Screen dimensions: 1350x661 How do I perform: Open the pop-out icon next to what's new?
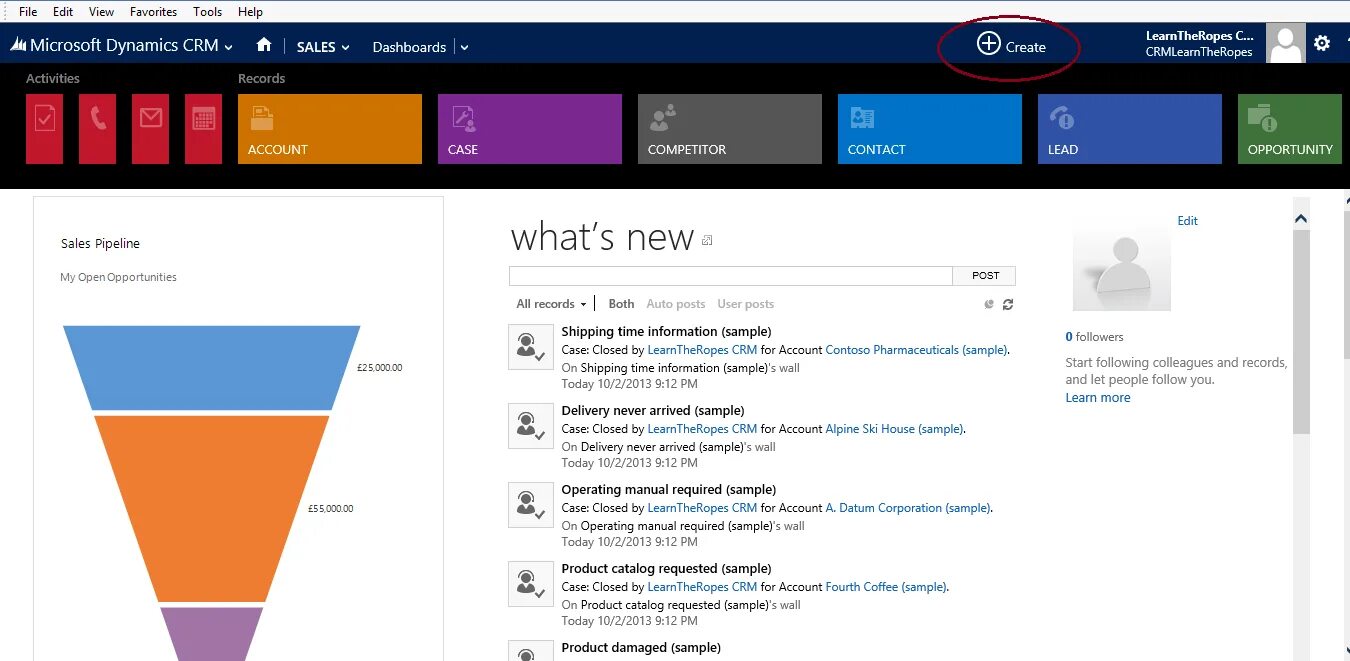[x=707, y=241]
